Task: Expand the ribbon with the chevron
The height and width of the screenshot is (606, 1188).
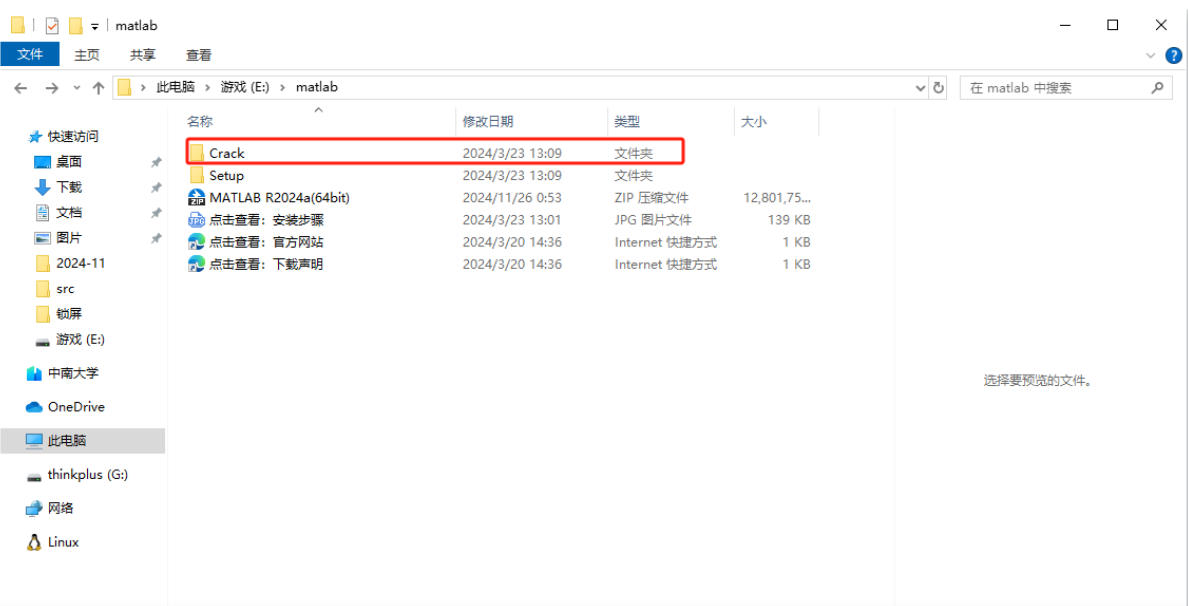Action: click(1152, 56)
